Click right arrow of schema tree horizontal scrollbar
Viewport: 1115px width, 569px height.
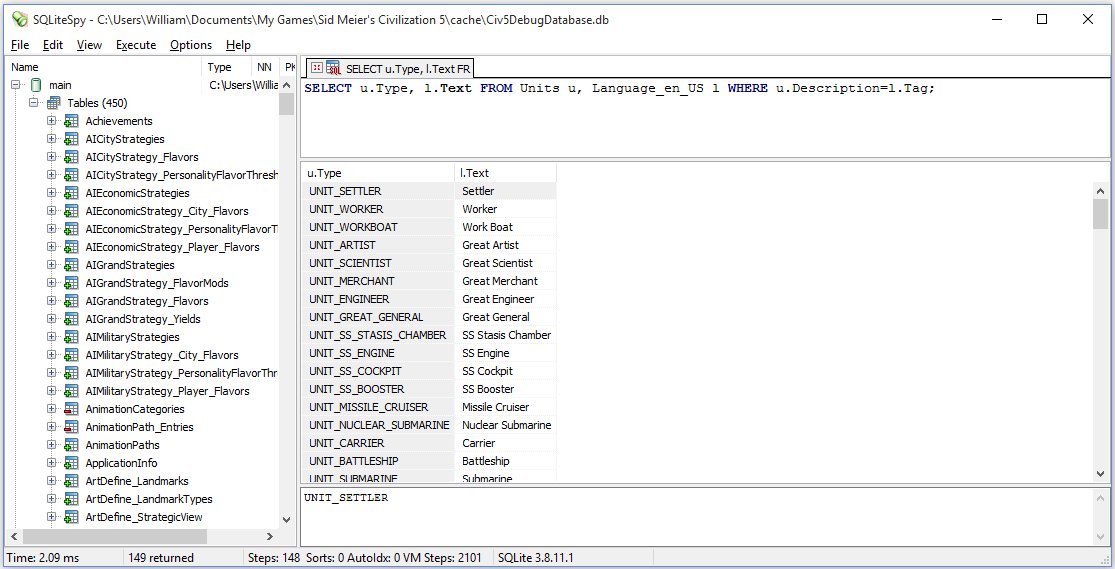click(x=270, y=536)
